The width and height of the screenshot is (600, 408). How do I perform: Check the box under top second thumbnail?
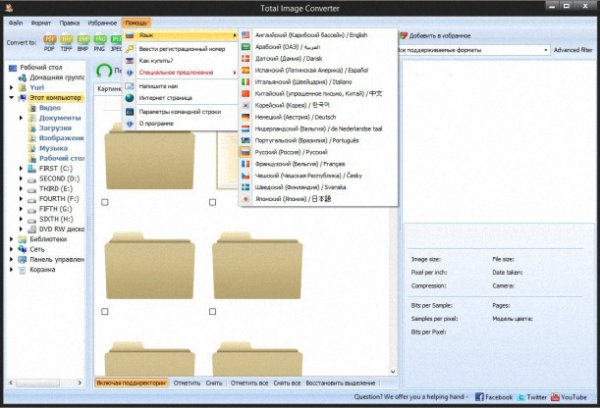(x=212, y=202)
